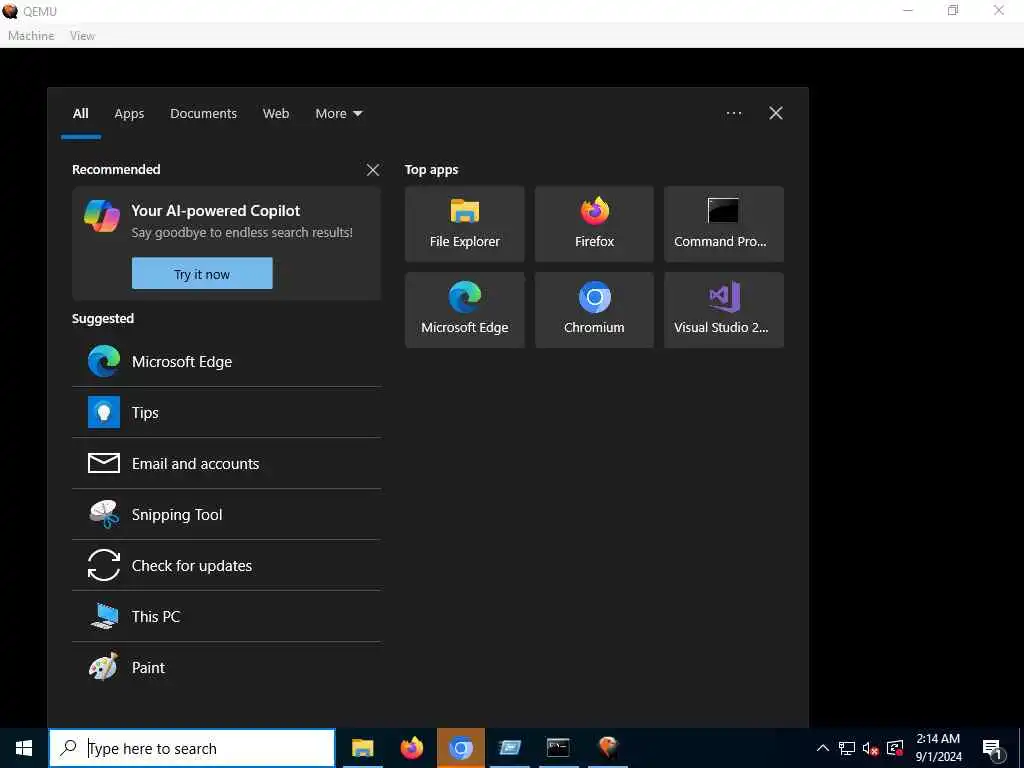Close the search panel
The width and height of the screenshot is (1024, 768).
point(776,113)
